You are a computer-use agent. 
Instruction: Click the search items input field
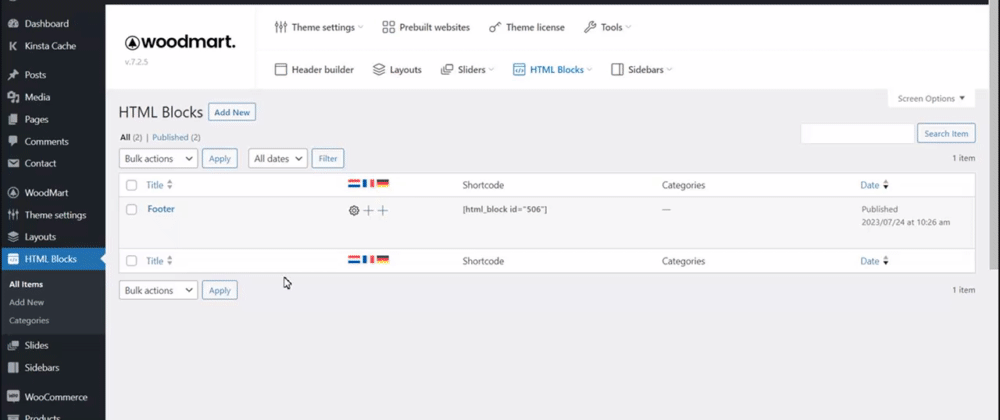pyautogui.click(x=857, y=133)
